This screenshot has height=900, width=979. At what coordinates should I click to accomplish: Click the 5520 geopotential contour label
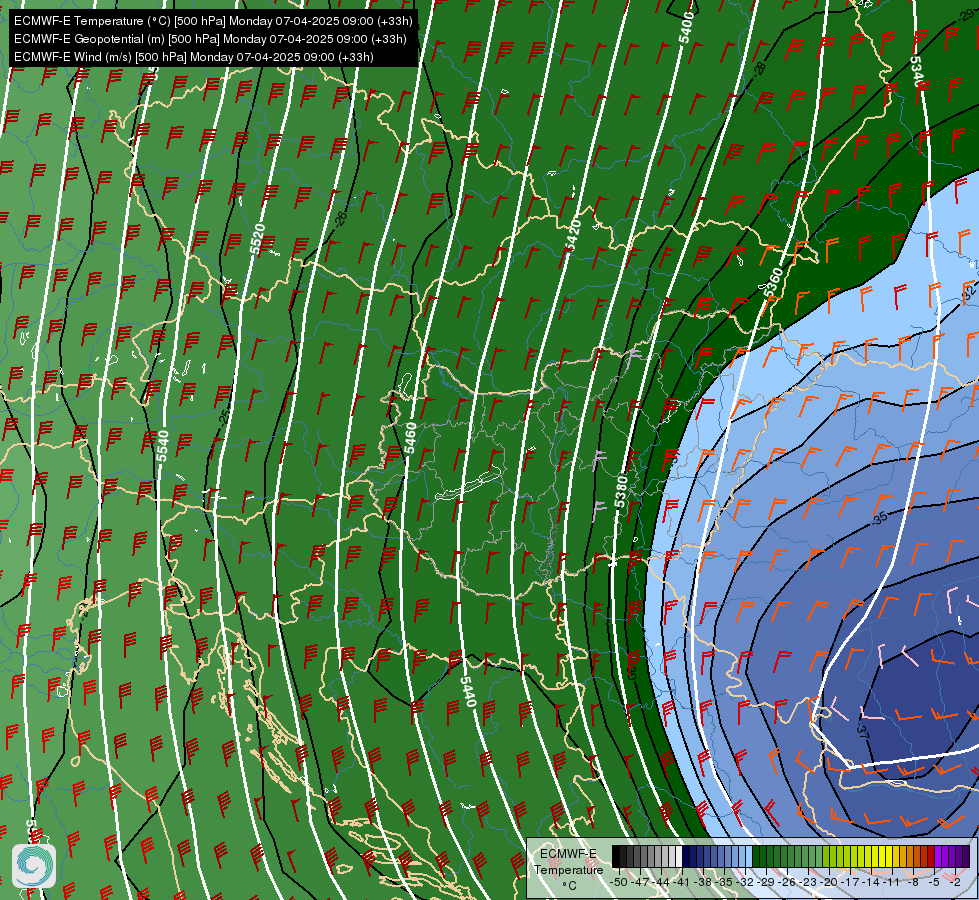point(257,239)
